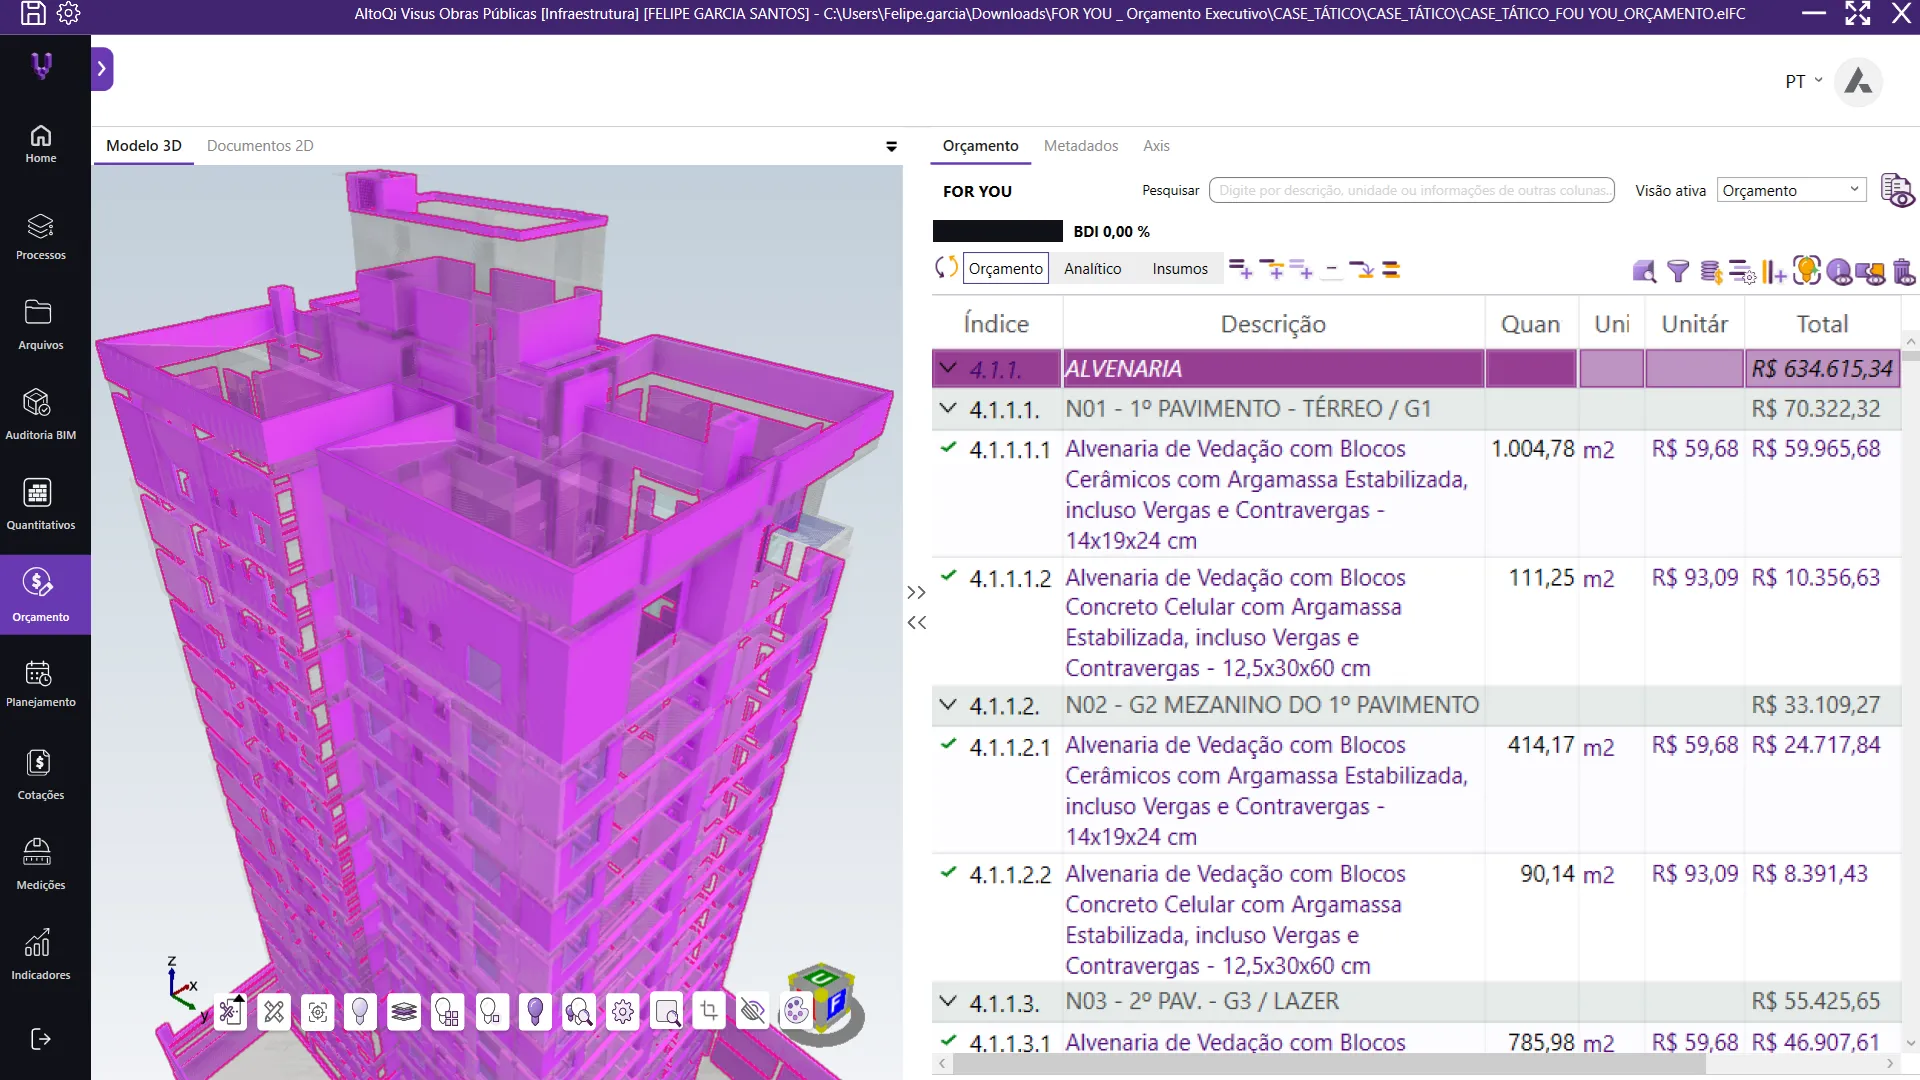The height and width of the screenshot is (1080, 1920).
Task: Click the 3D element search icon in budget toolbar
Action: point(1644,271)
